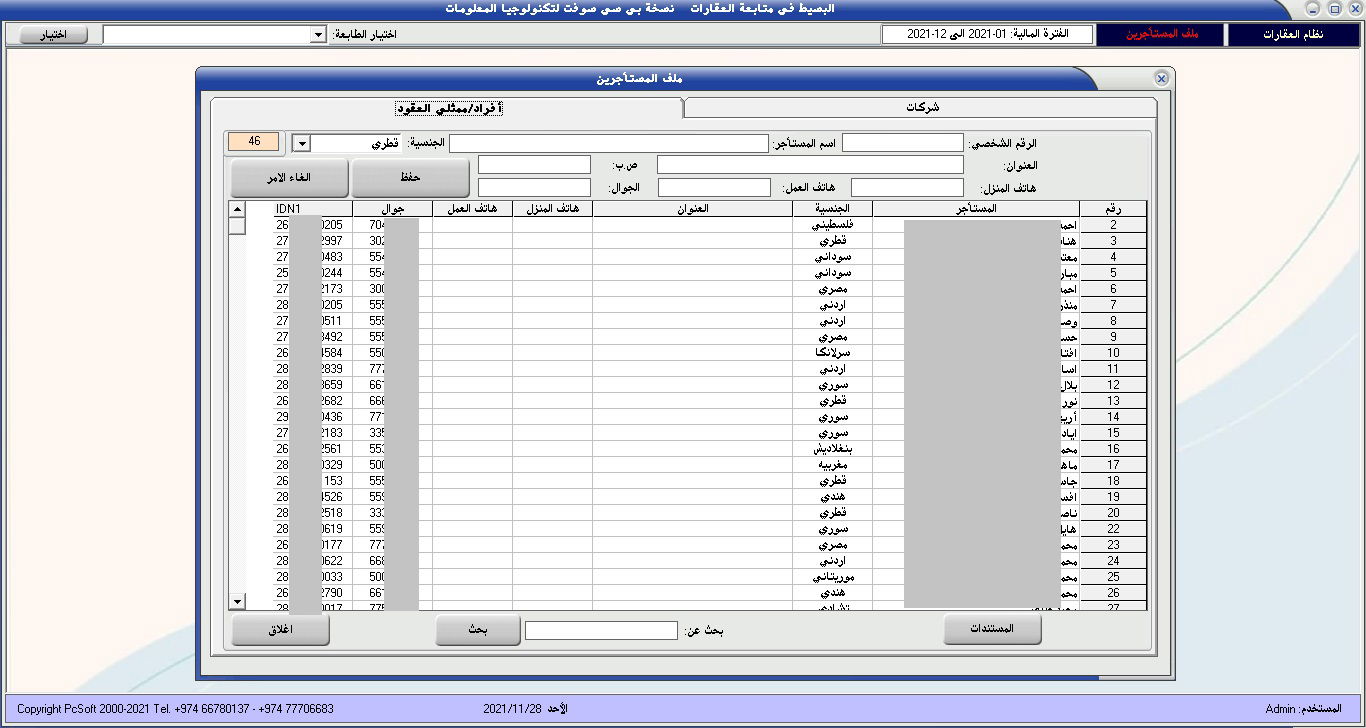Viewport: 1366px width, 728px height.
Task: Click the الجنسية column header in the table
Action: pos(832,209)
